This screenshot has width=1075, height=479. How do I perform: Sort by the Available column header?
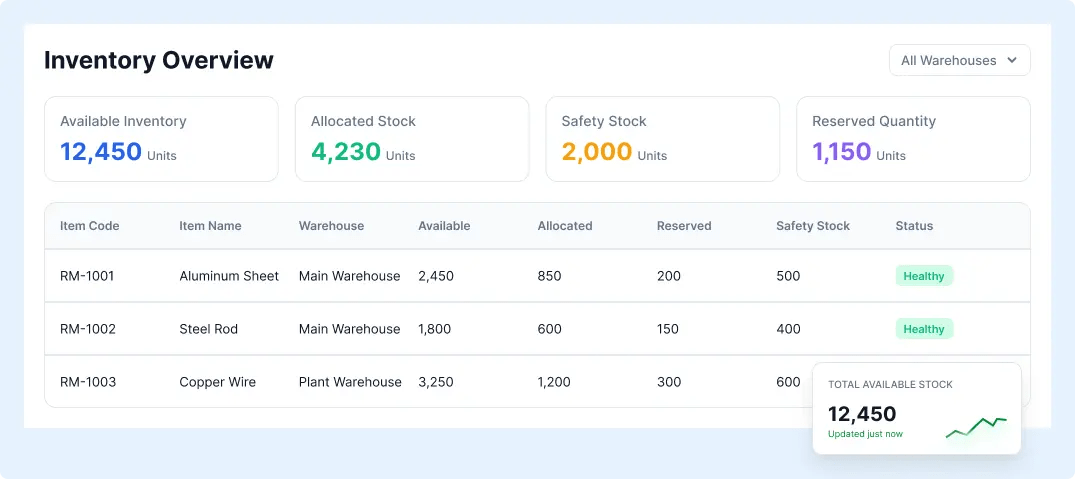coord(444,225)
